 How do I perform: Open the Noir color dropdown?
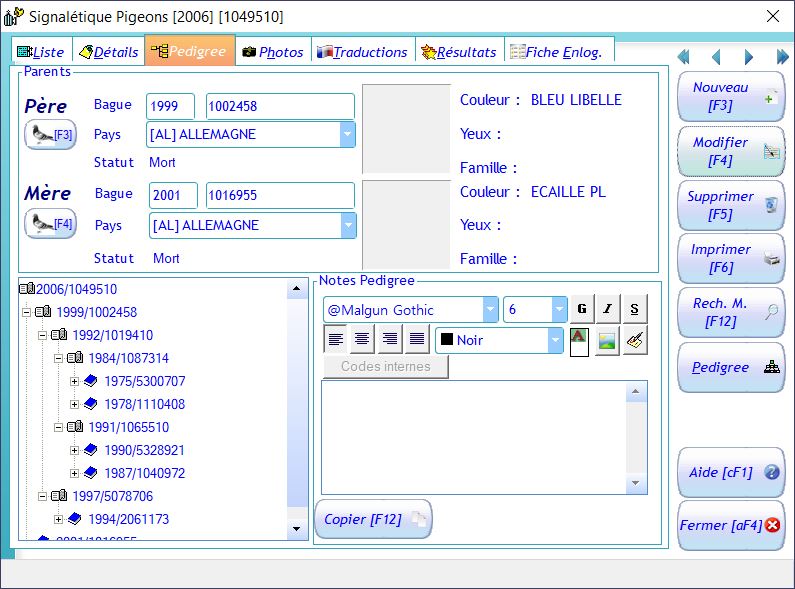click(x=555, y=340)
